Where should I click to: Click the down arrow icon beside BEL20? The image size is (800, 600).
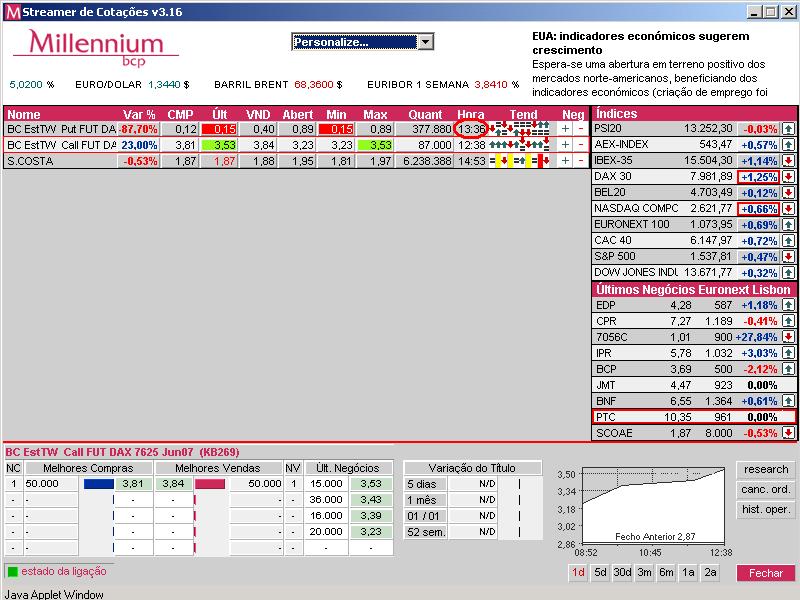point(788,193)
